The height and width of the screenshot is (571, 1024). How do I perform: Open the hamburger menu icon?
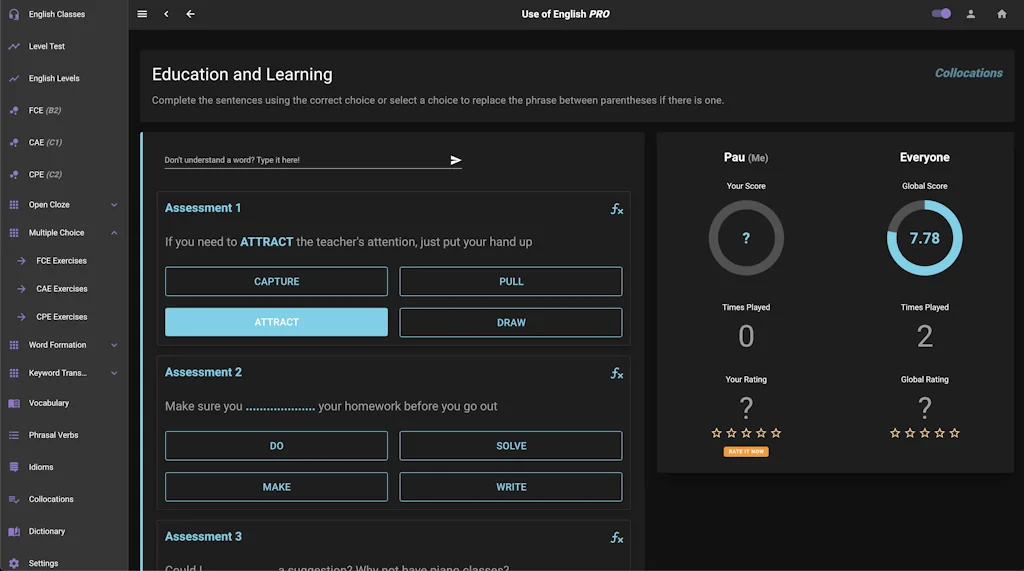coord(142,14)
